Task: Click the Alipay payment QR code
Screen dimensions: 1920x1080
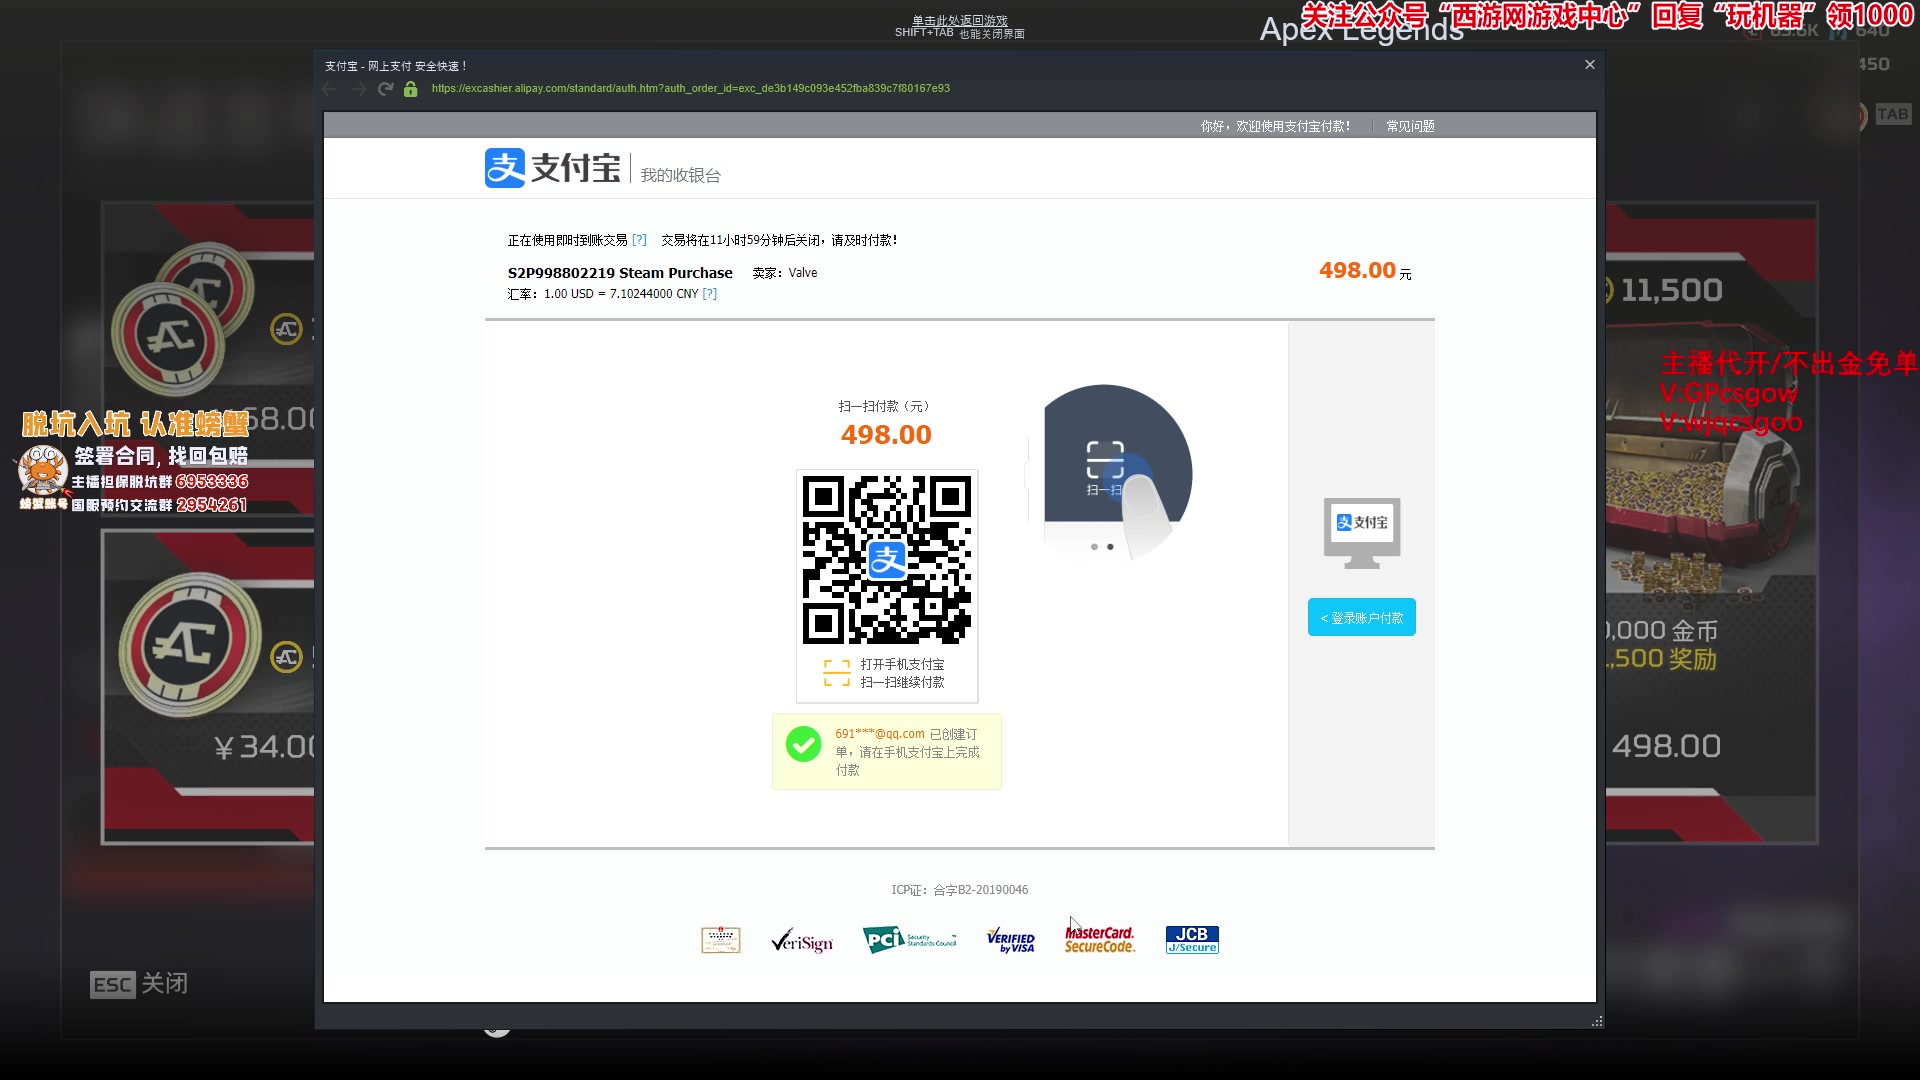Action: 887,560
